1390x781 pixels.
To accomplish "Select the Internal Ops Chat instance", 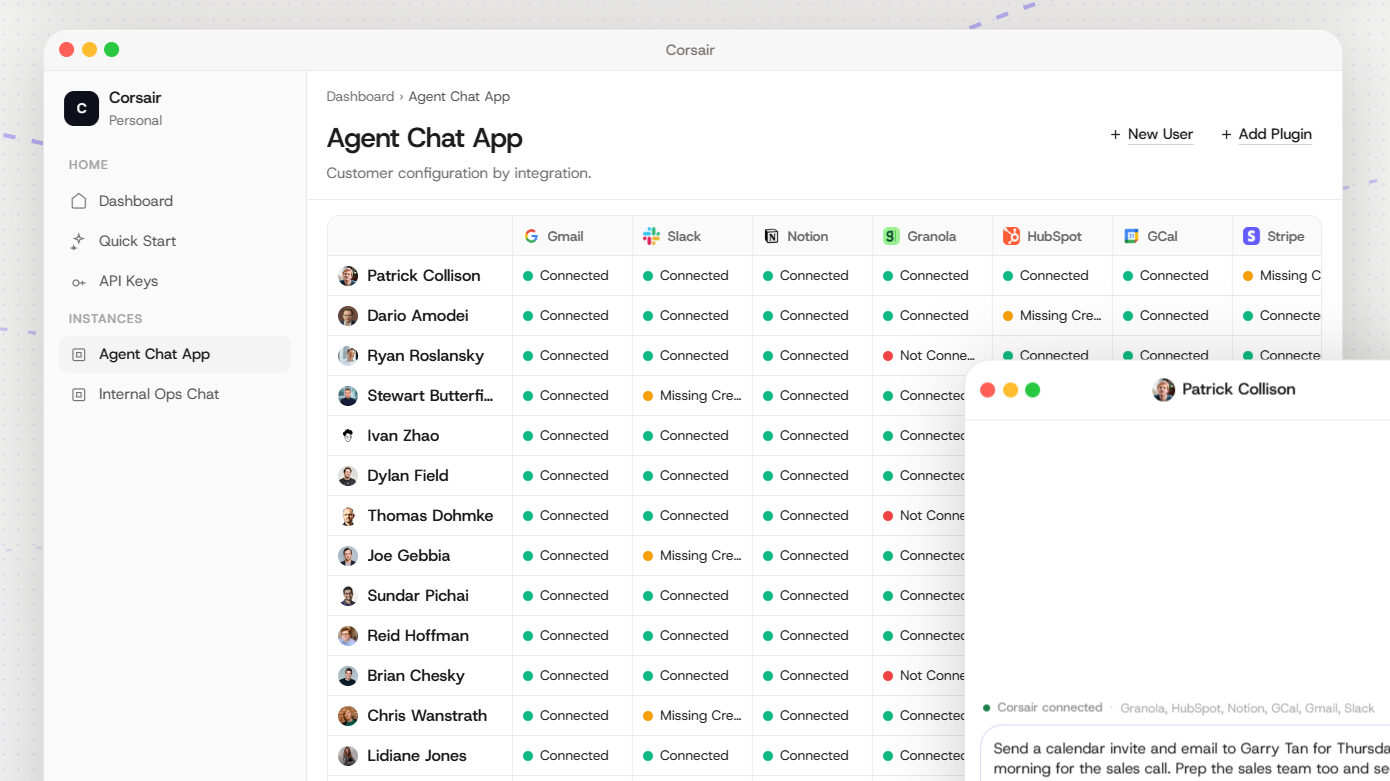I will click(175, 395).
